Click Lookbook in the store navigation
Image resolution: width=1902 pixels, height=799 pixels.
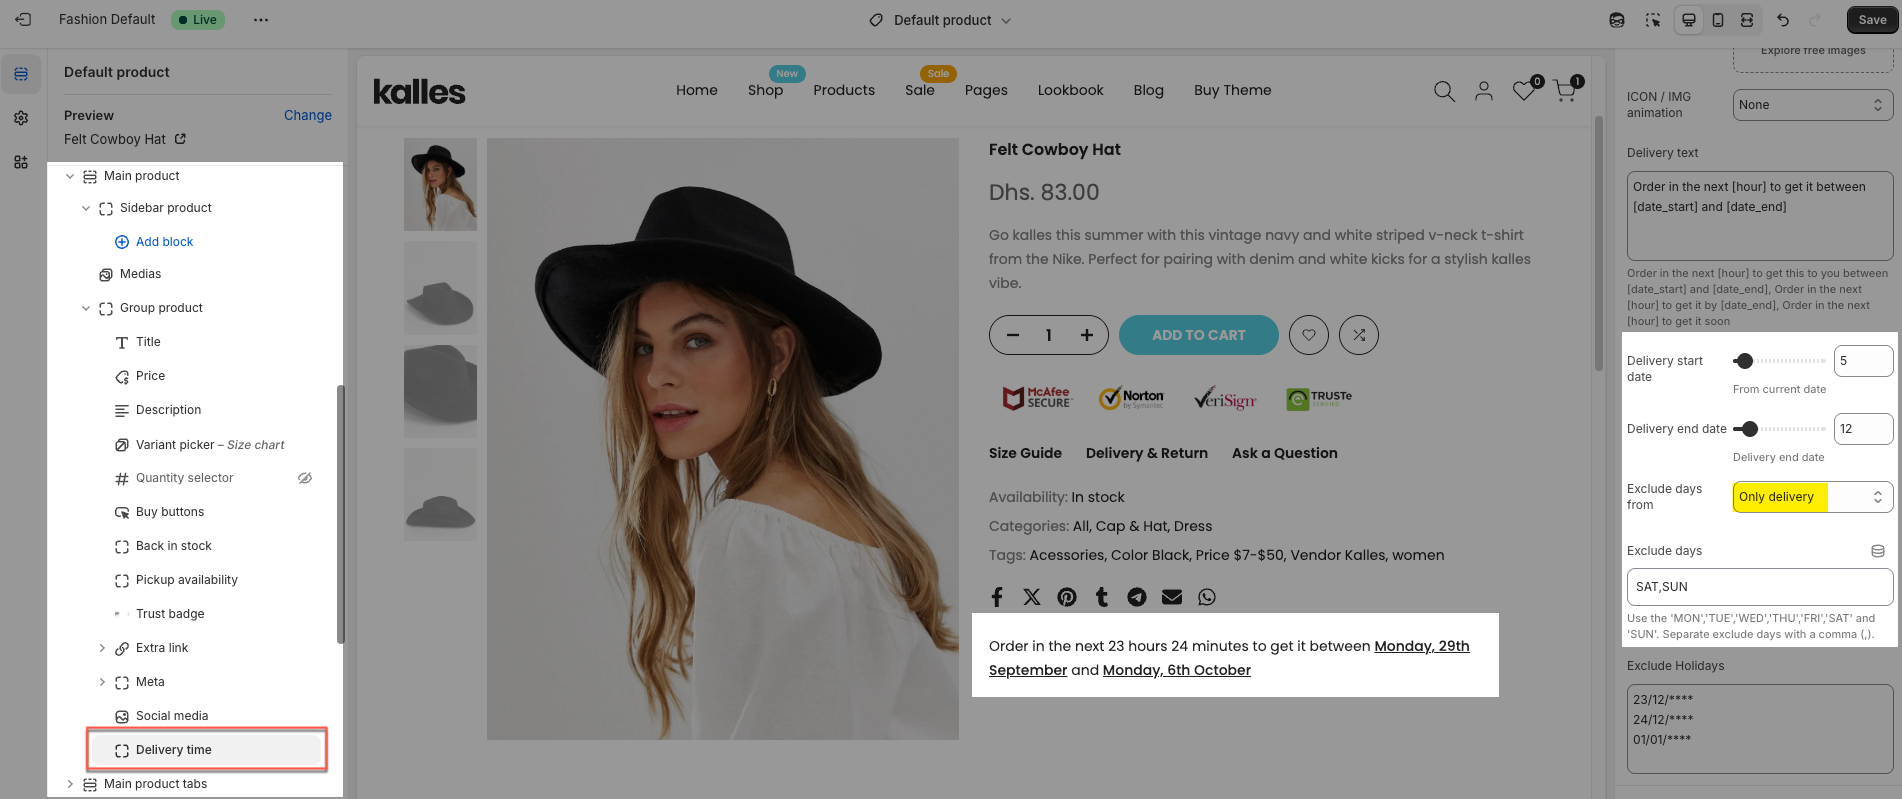tap(1070, 90)
